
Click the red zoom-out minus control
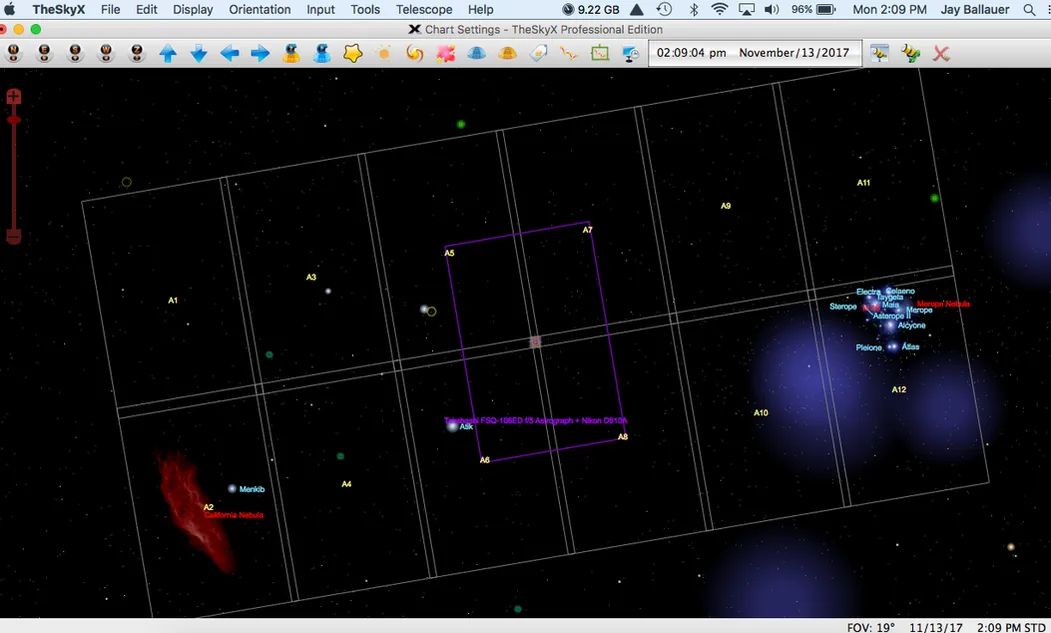tap(13, 236)
